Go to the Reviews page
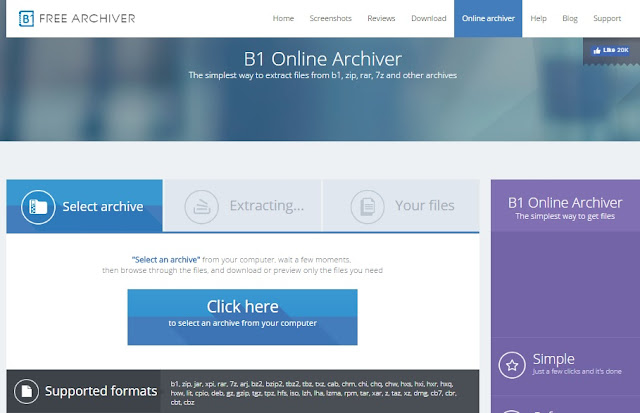 point(381,18)
